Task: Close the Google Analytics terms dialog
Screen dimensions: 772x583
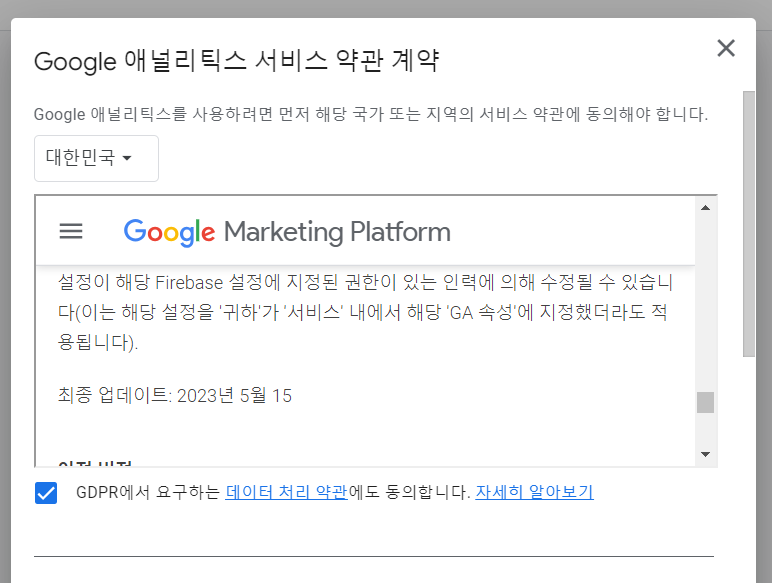Action: coord(726,48)
